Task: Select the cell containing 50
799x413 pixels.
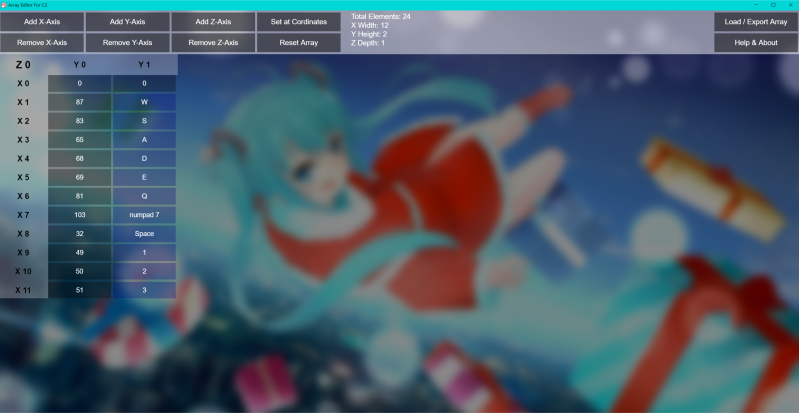Action: click(79, 271)
